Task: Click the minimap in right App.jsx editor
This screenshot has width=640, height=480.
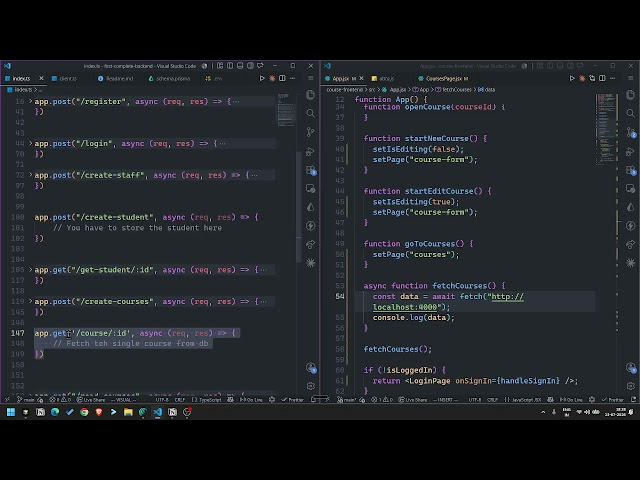Action: [x=606, y=129]
